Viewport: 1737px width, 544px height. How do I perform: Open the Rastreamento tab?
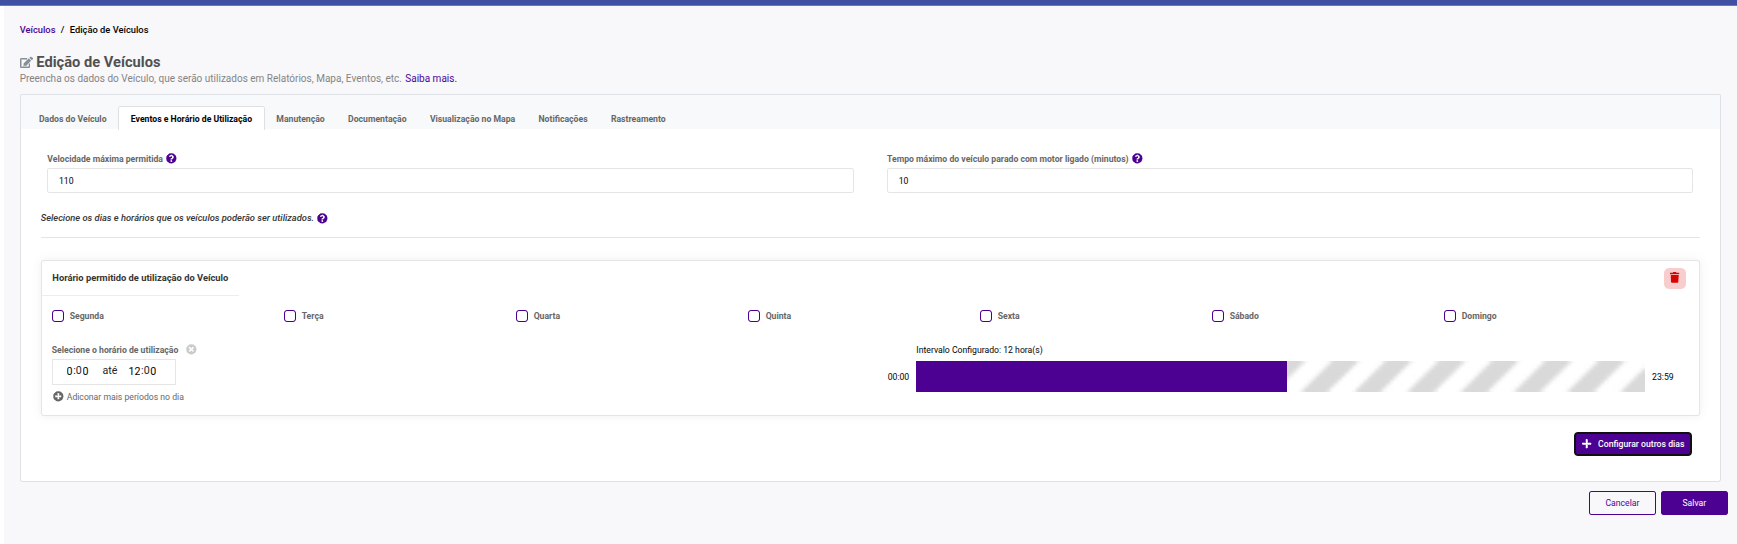click(638, 119)
